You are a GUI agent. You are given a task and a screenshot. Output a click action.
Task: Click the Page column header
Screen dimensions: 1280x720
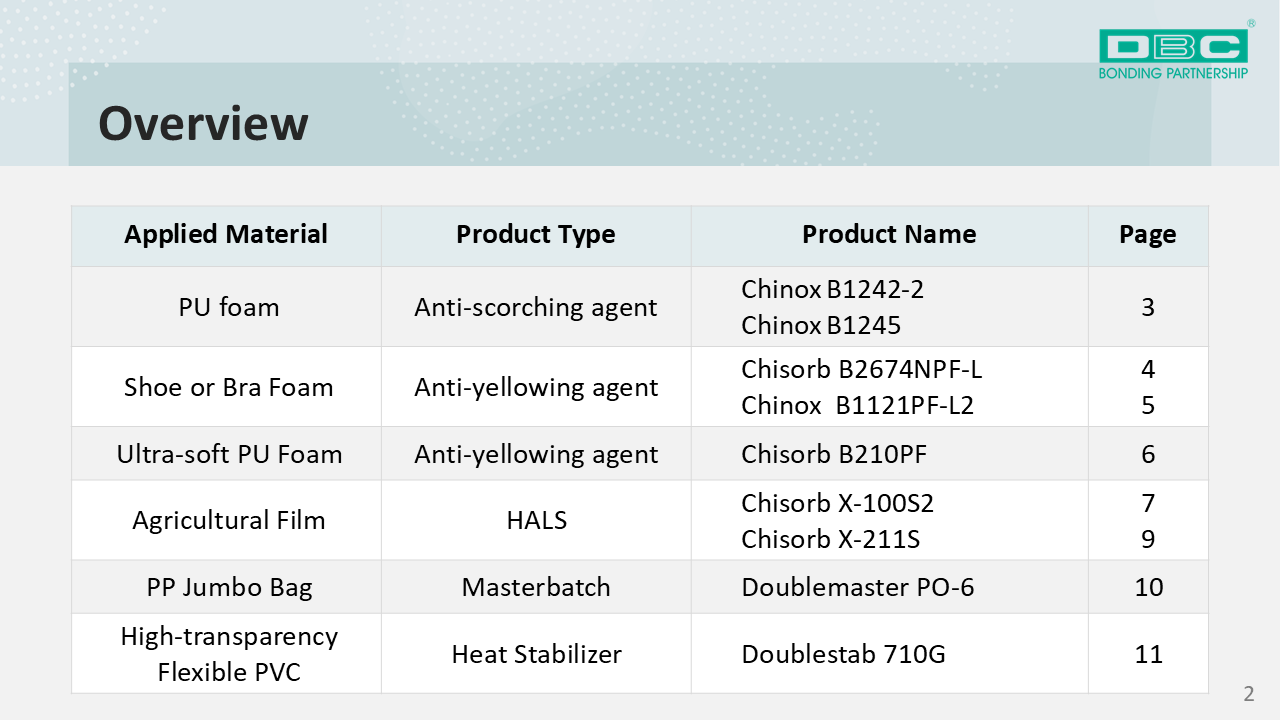pos(1147,235)
